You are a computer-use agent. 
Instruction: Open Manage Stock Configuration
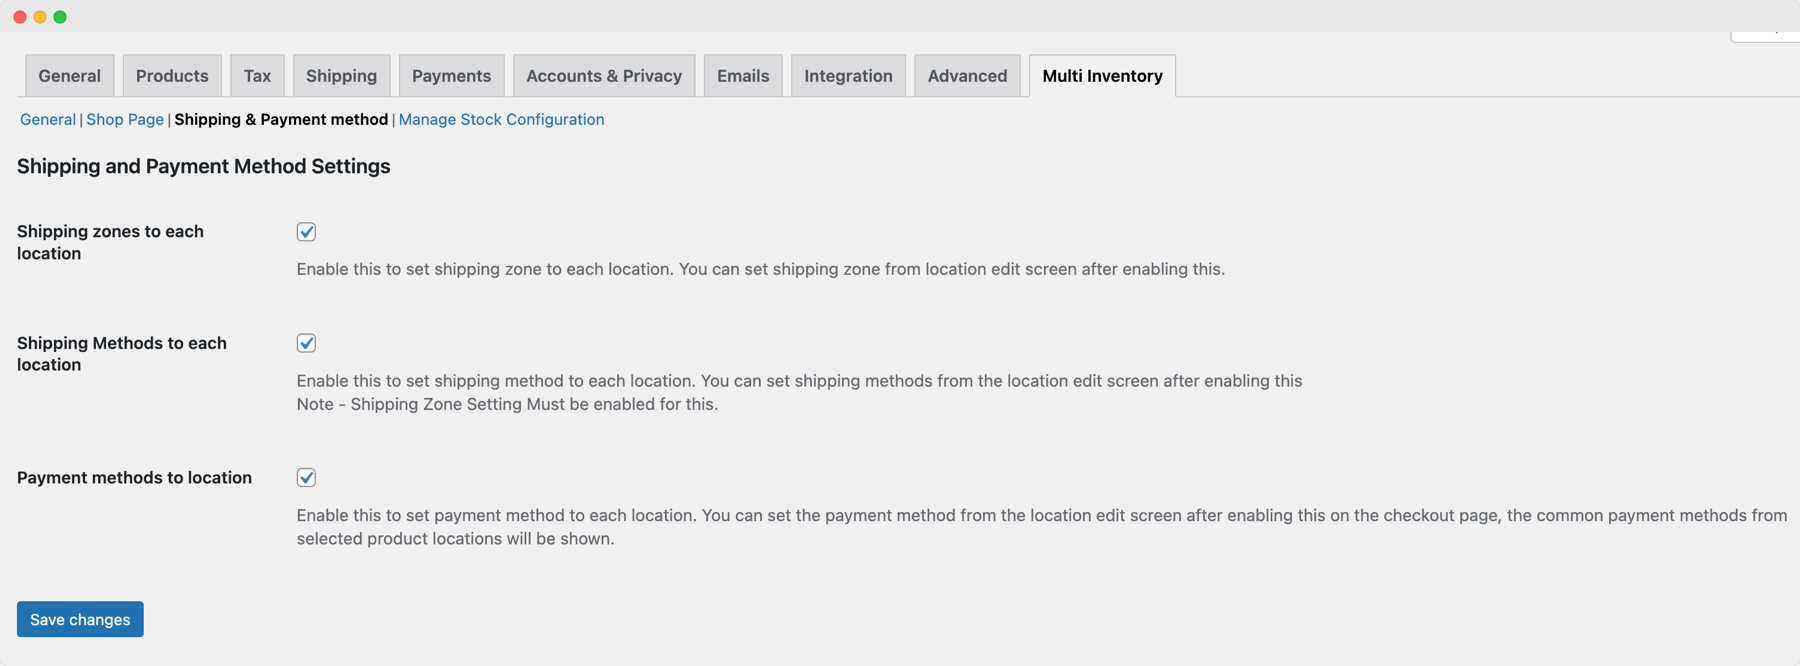[501, 119]
